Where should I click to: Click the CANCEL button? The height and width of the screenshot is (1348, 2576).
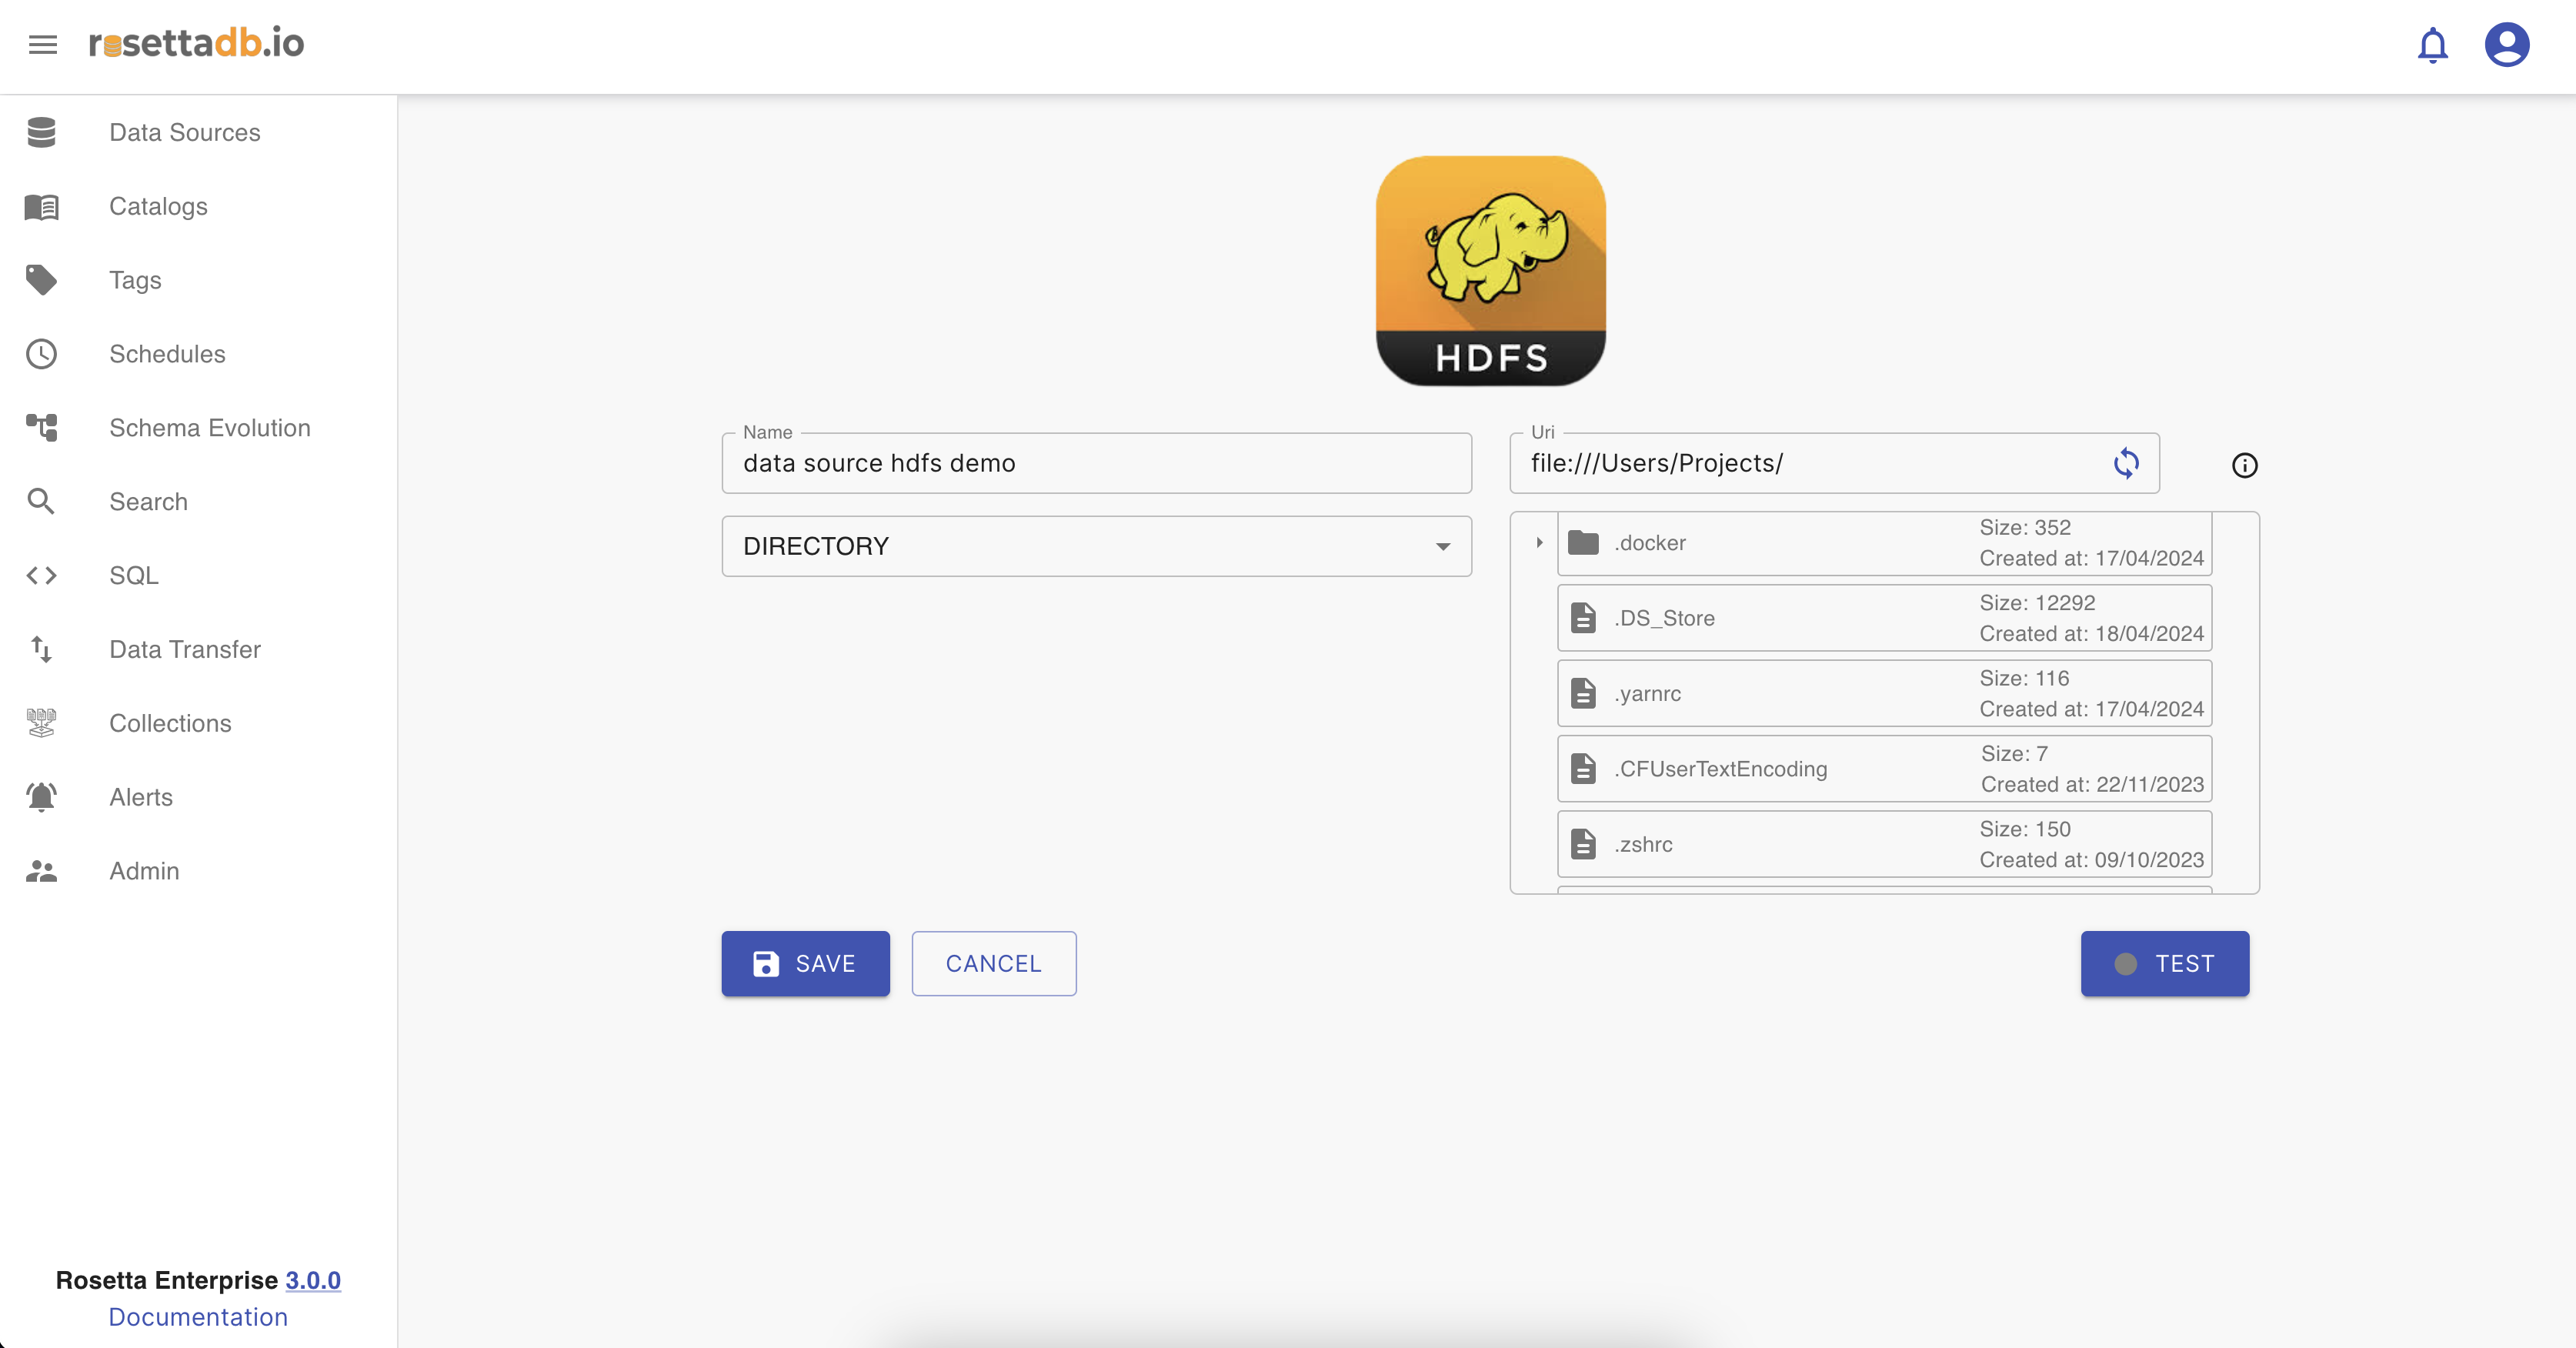pyautogui.click(x=993, y=963)
